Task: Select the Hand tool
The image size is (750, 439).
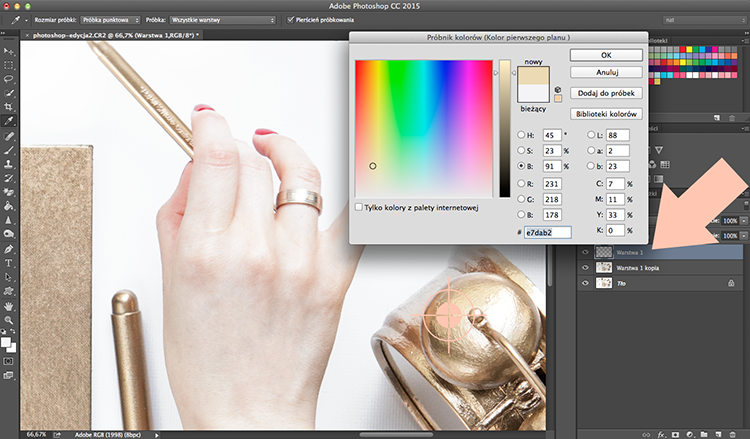Action: pos(9,307)
